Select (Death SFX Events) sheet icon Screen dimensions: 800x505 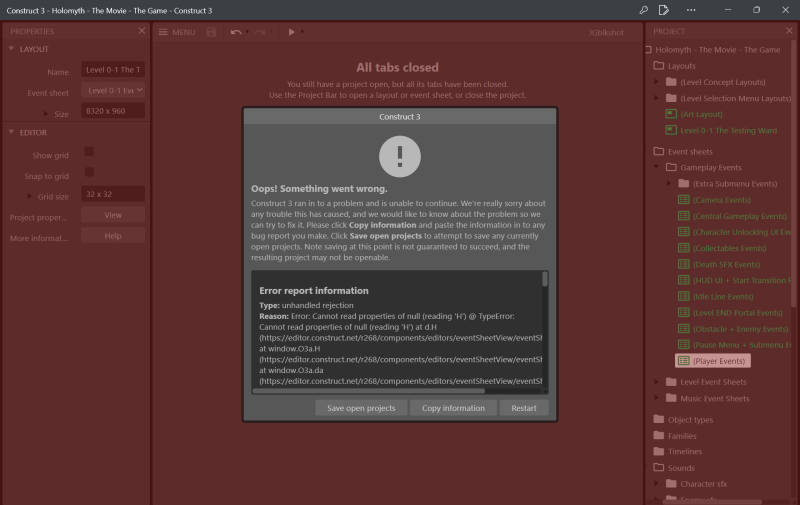click(x=684, y=264)
